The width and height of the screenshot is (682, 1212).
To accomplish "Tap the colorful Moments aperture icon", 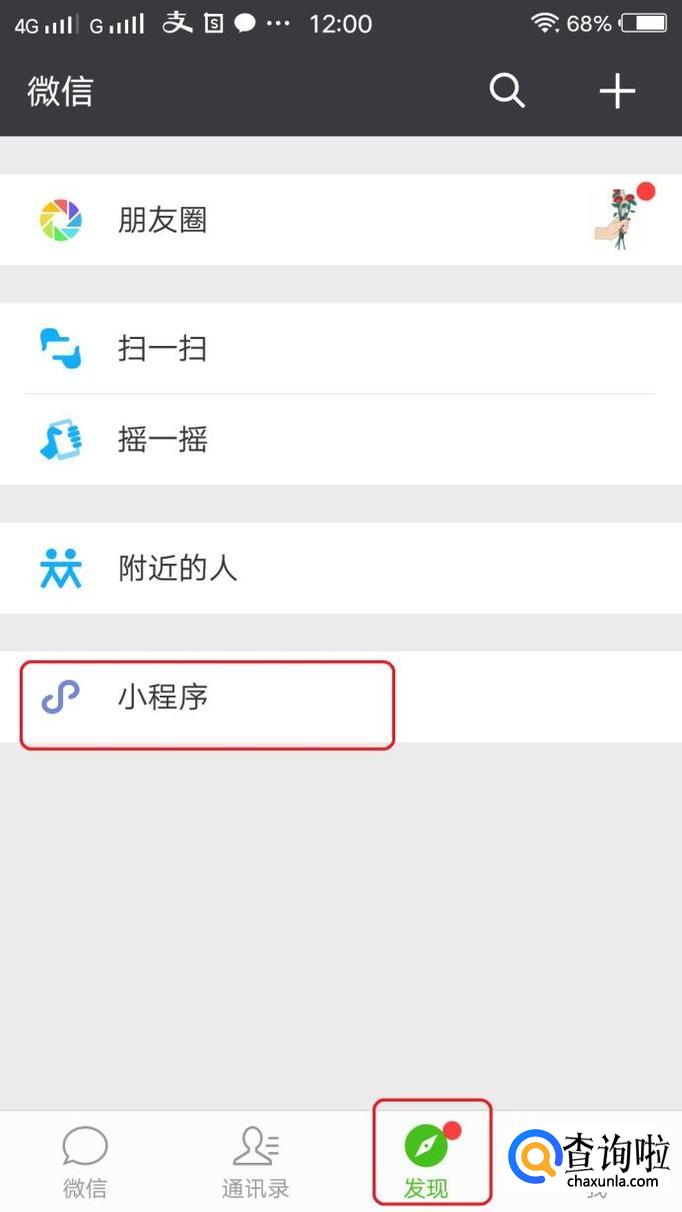I will tap(60, 220).
